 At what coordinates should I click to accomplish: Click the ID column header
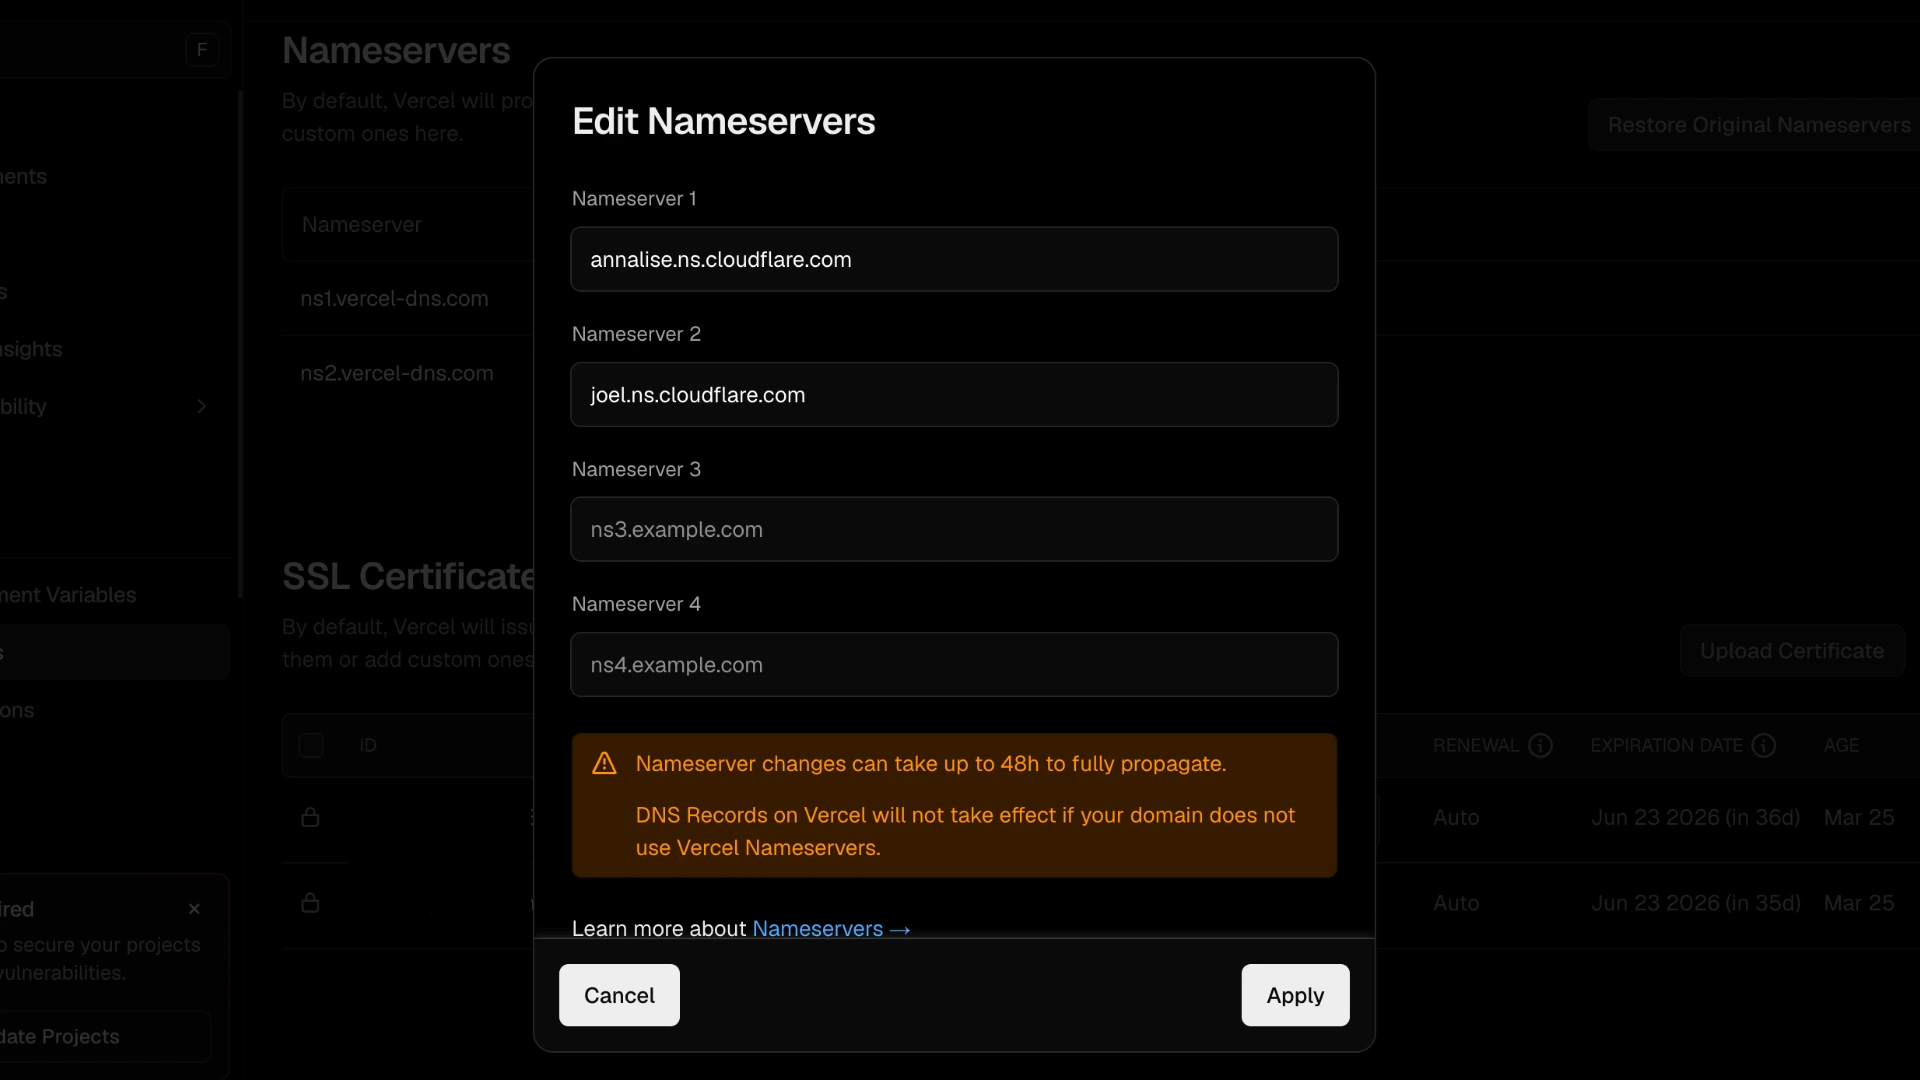368,745
